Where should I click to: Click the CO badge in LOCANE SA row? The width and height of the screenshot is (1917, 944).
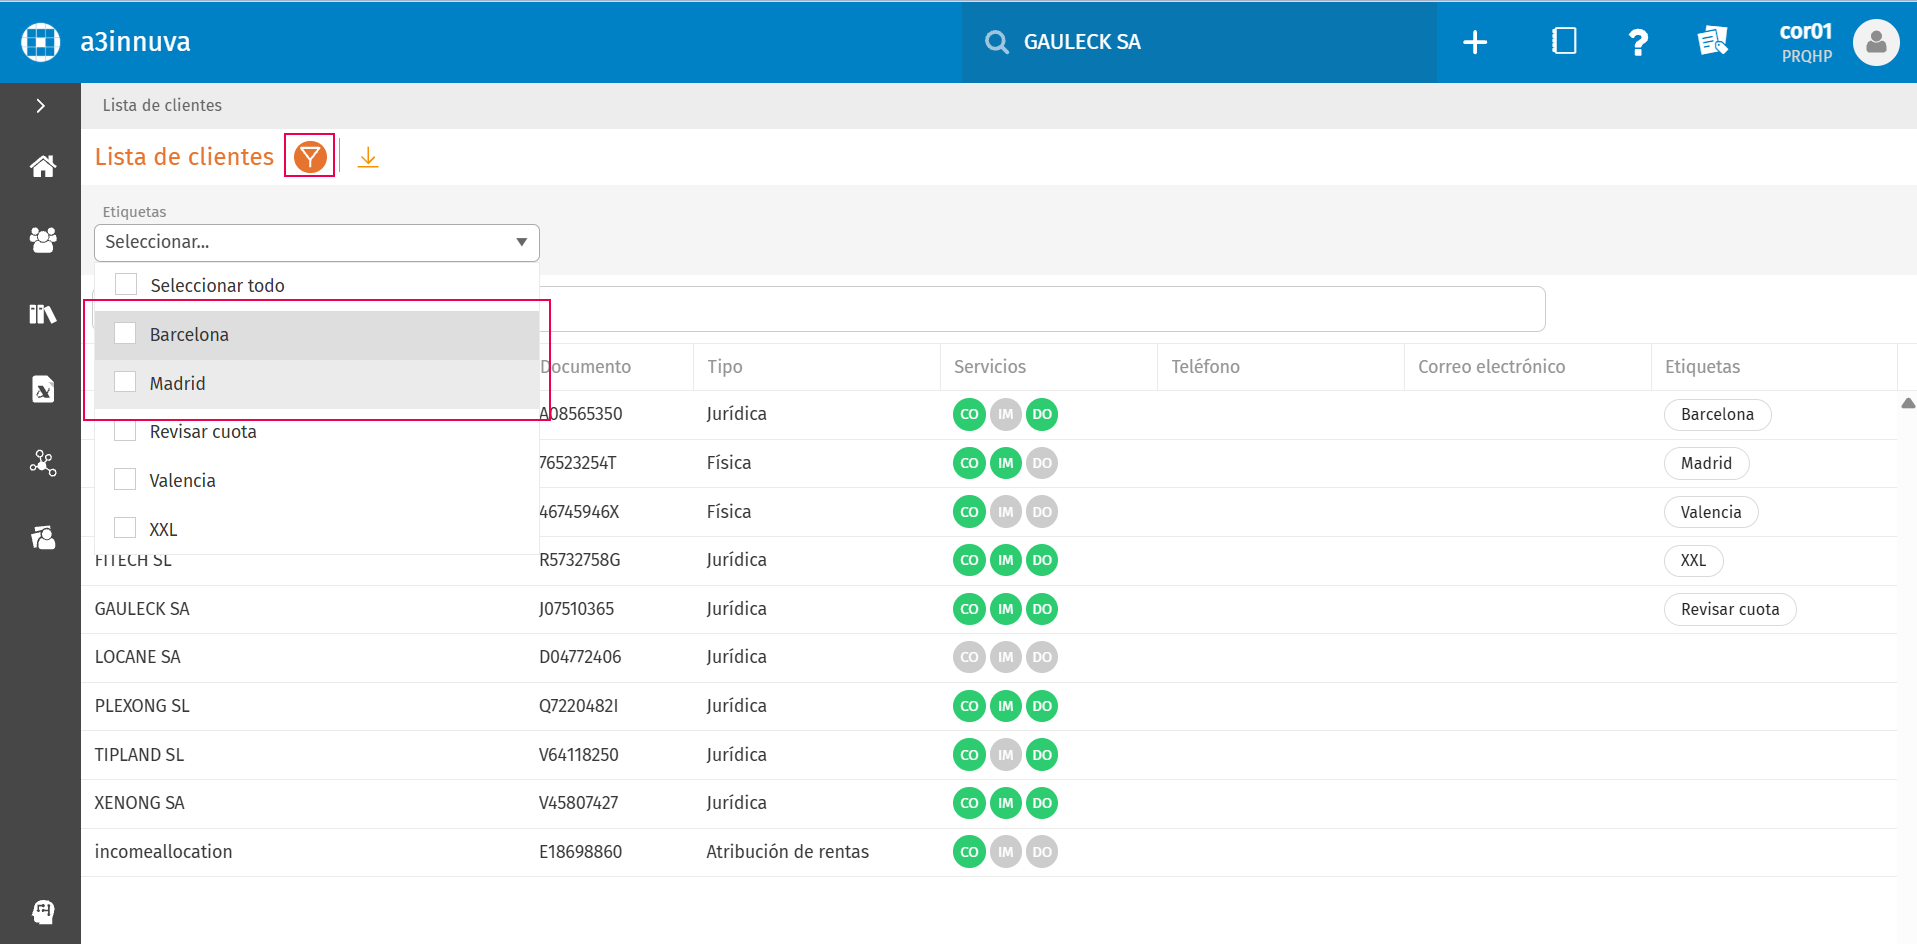coord(969,657)
